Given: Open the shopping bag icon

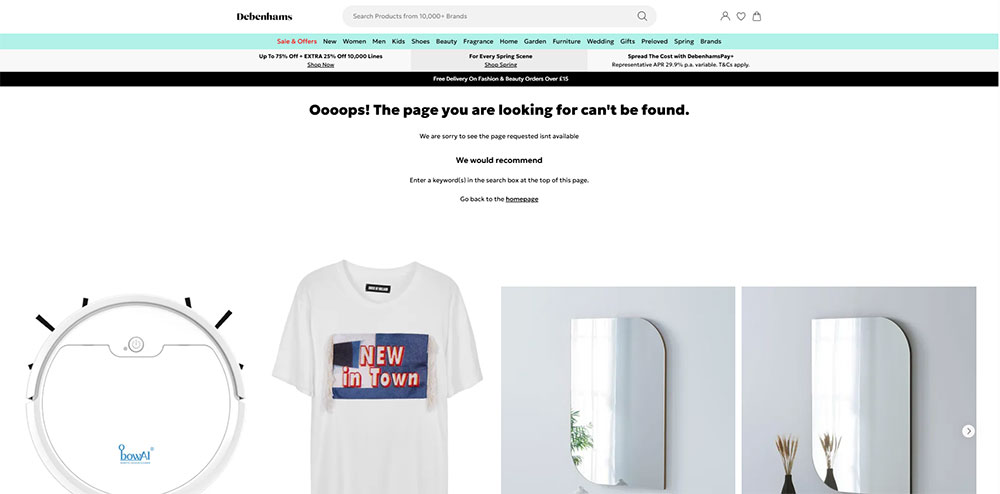Looking at the screenshot, I should click(757, 16).
